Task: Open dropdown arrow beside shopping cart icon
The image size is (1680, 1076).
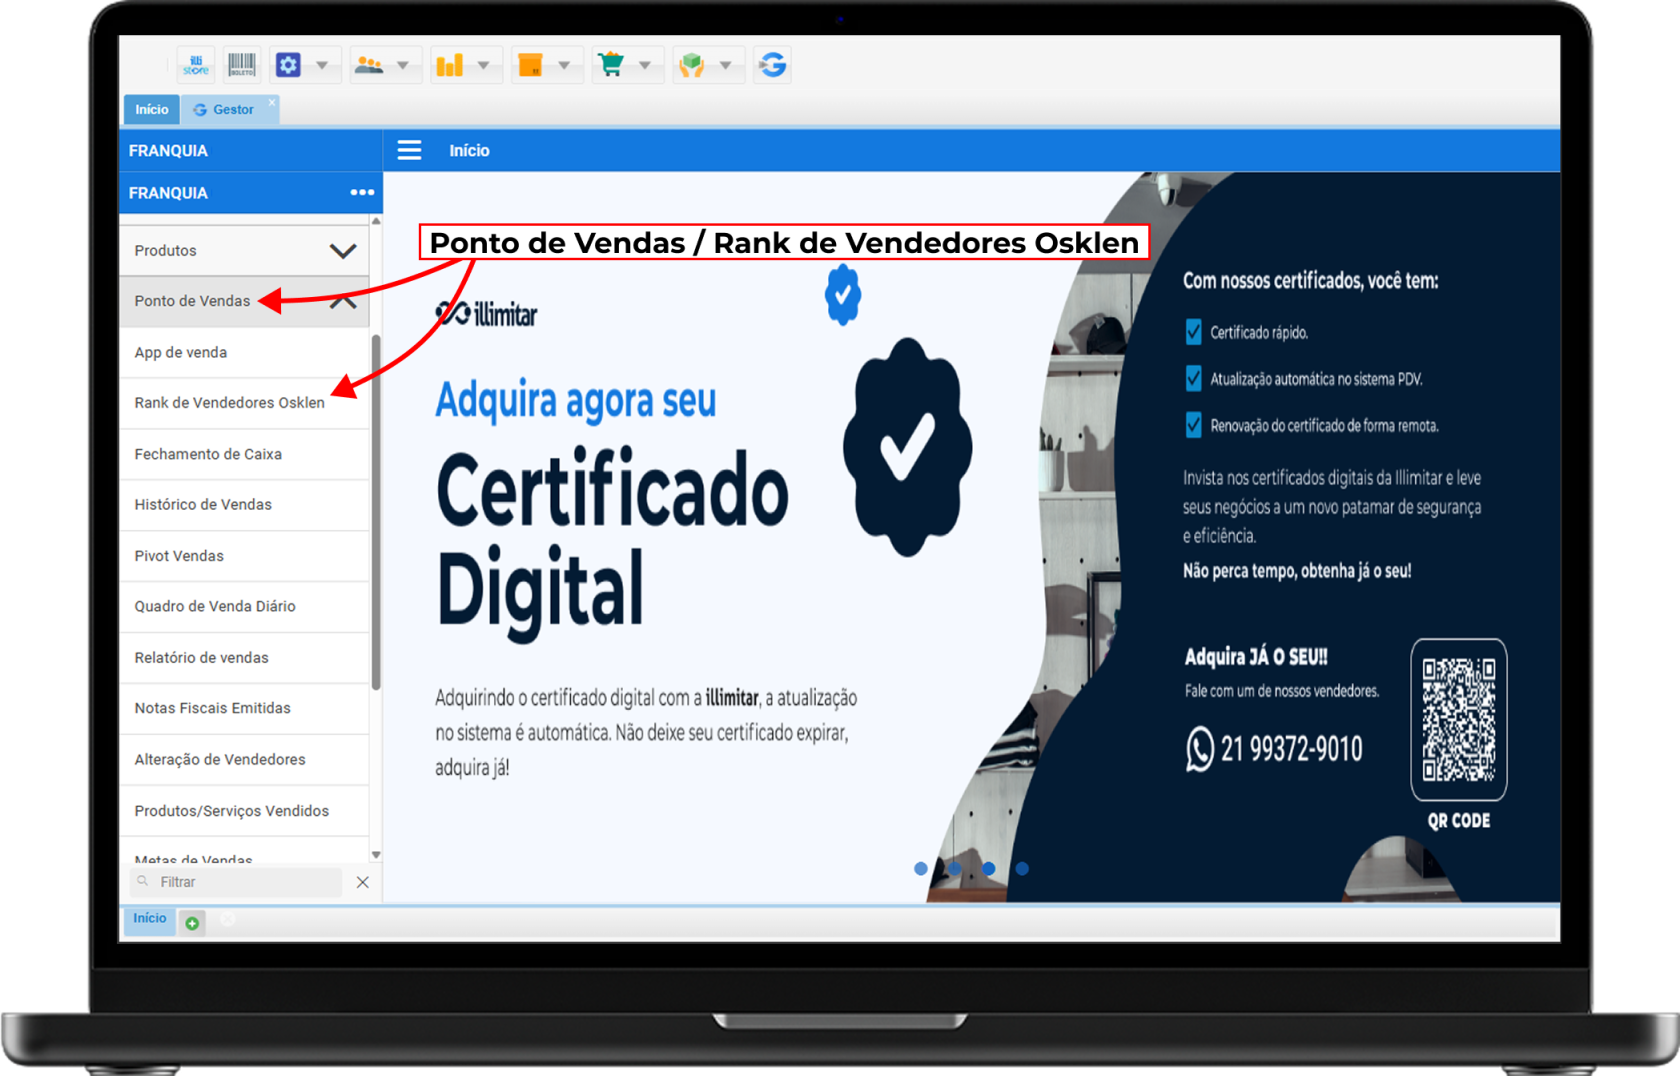Action: tap(645, 66)
